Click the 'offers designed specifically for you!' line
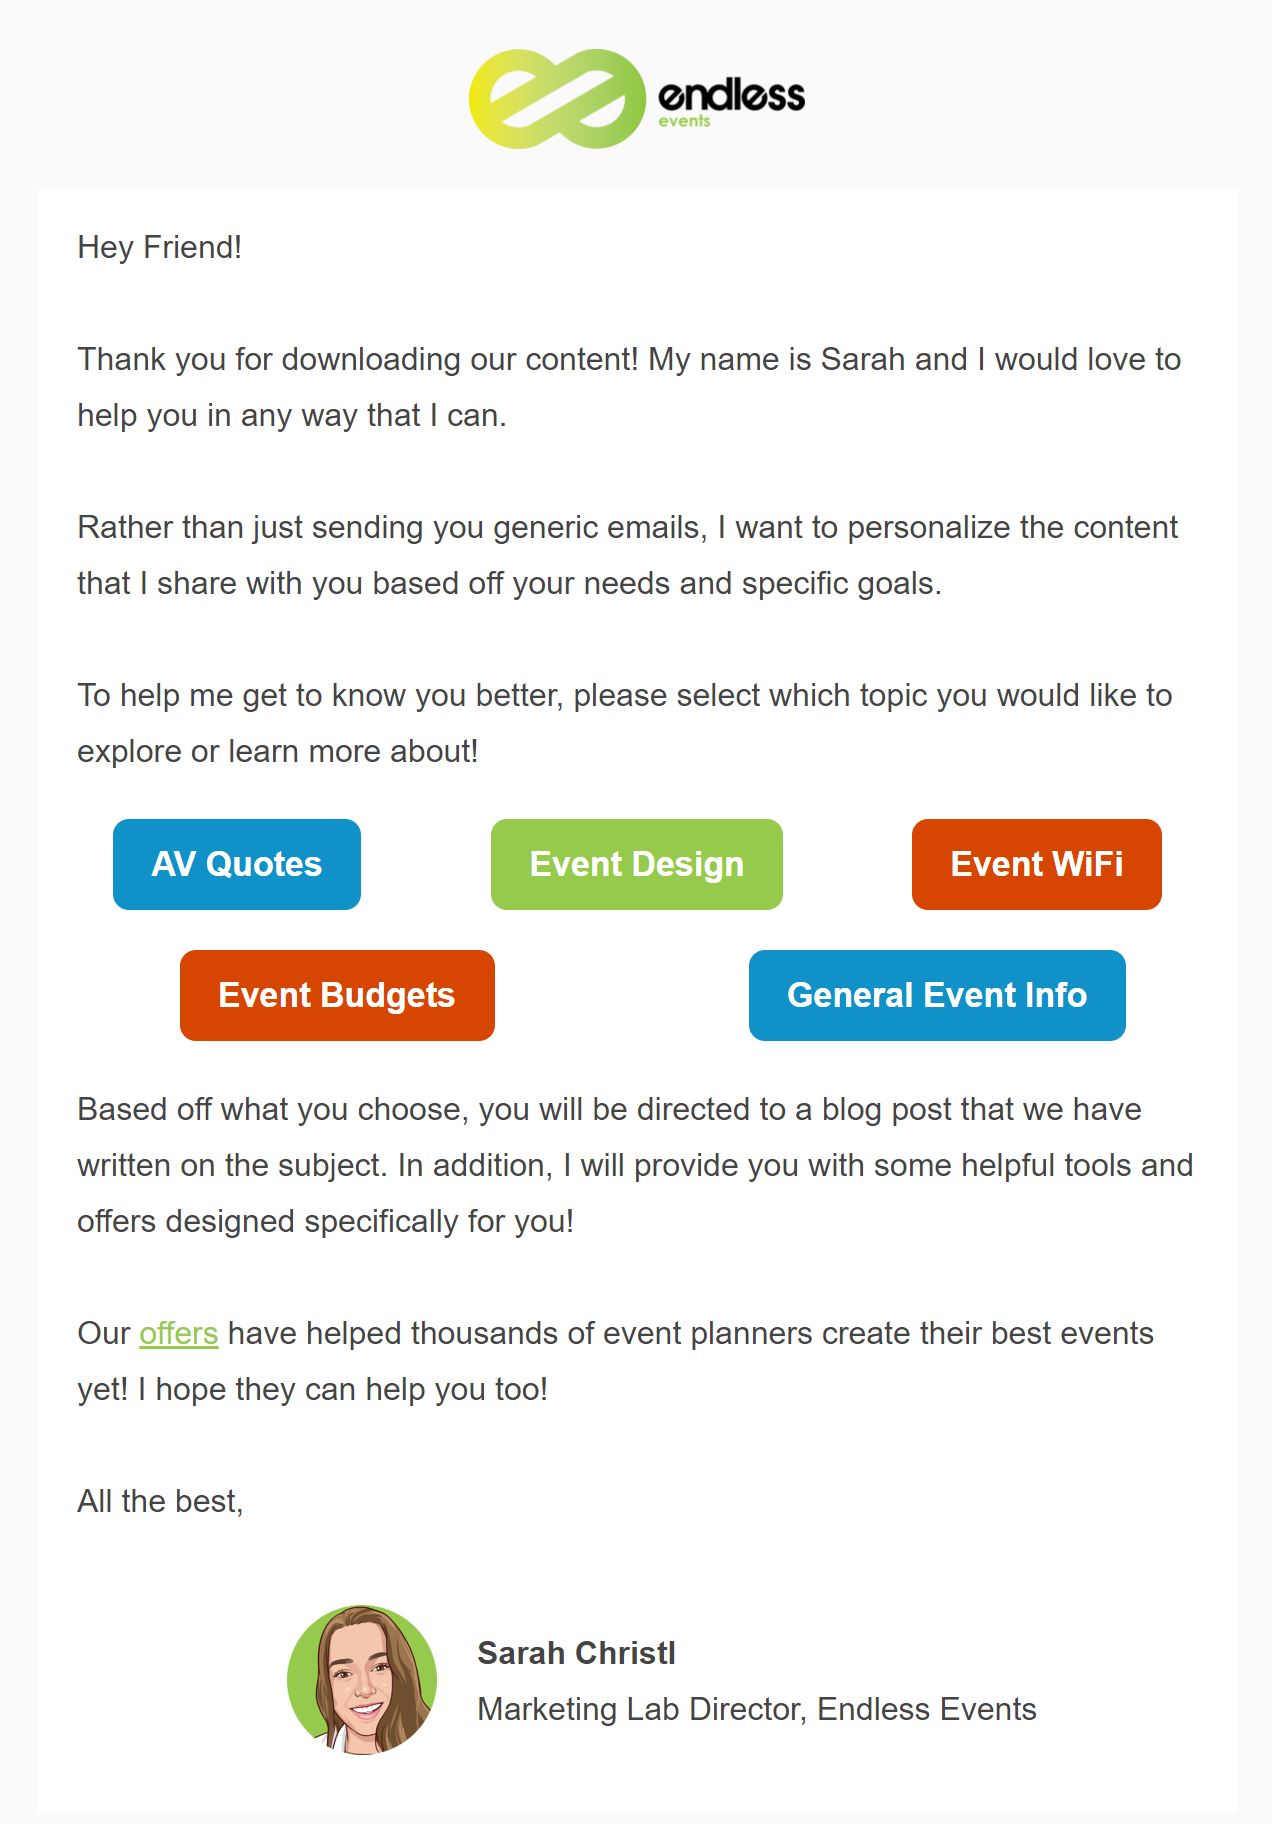Image resolution: width=1272 pixels, height=1824 pixels. click(x=326, y=1221)
